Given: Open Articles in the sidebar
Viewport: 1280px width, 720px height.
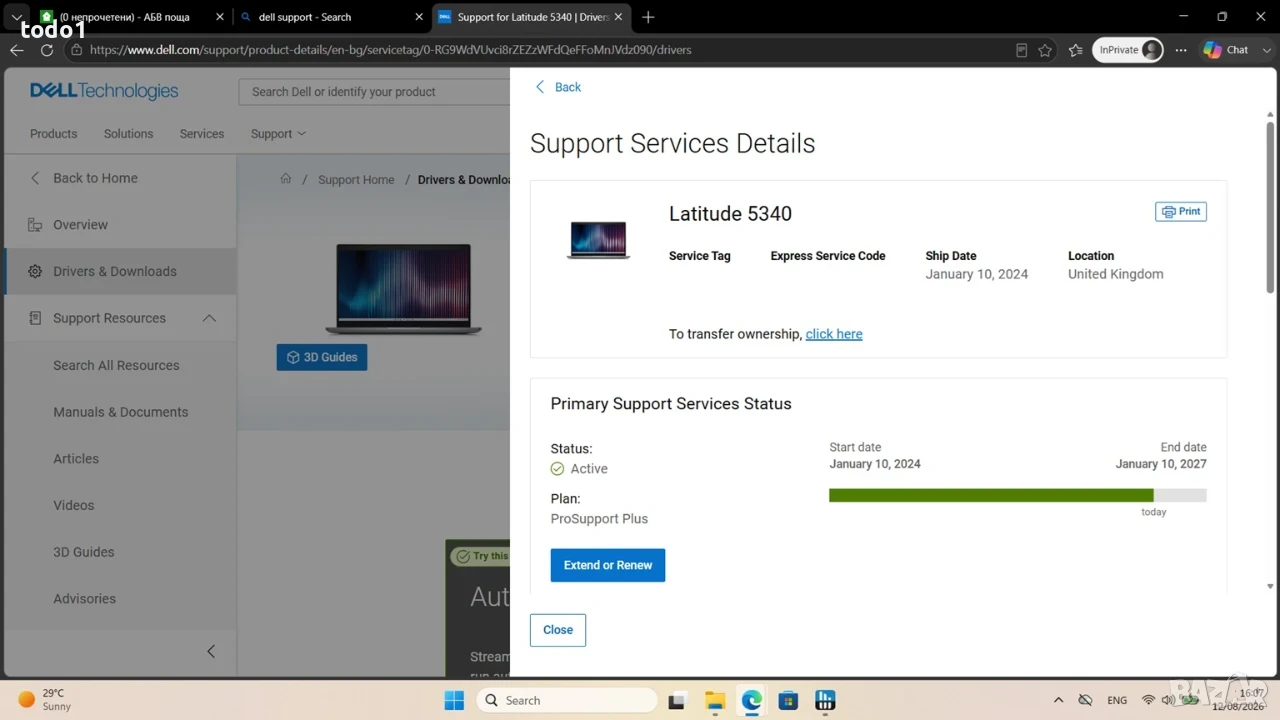Looking at the screenshot, I should [76, 459].
